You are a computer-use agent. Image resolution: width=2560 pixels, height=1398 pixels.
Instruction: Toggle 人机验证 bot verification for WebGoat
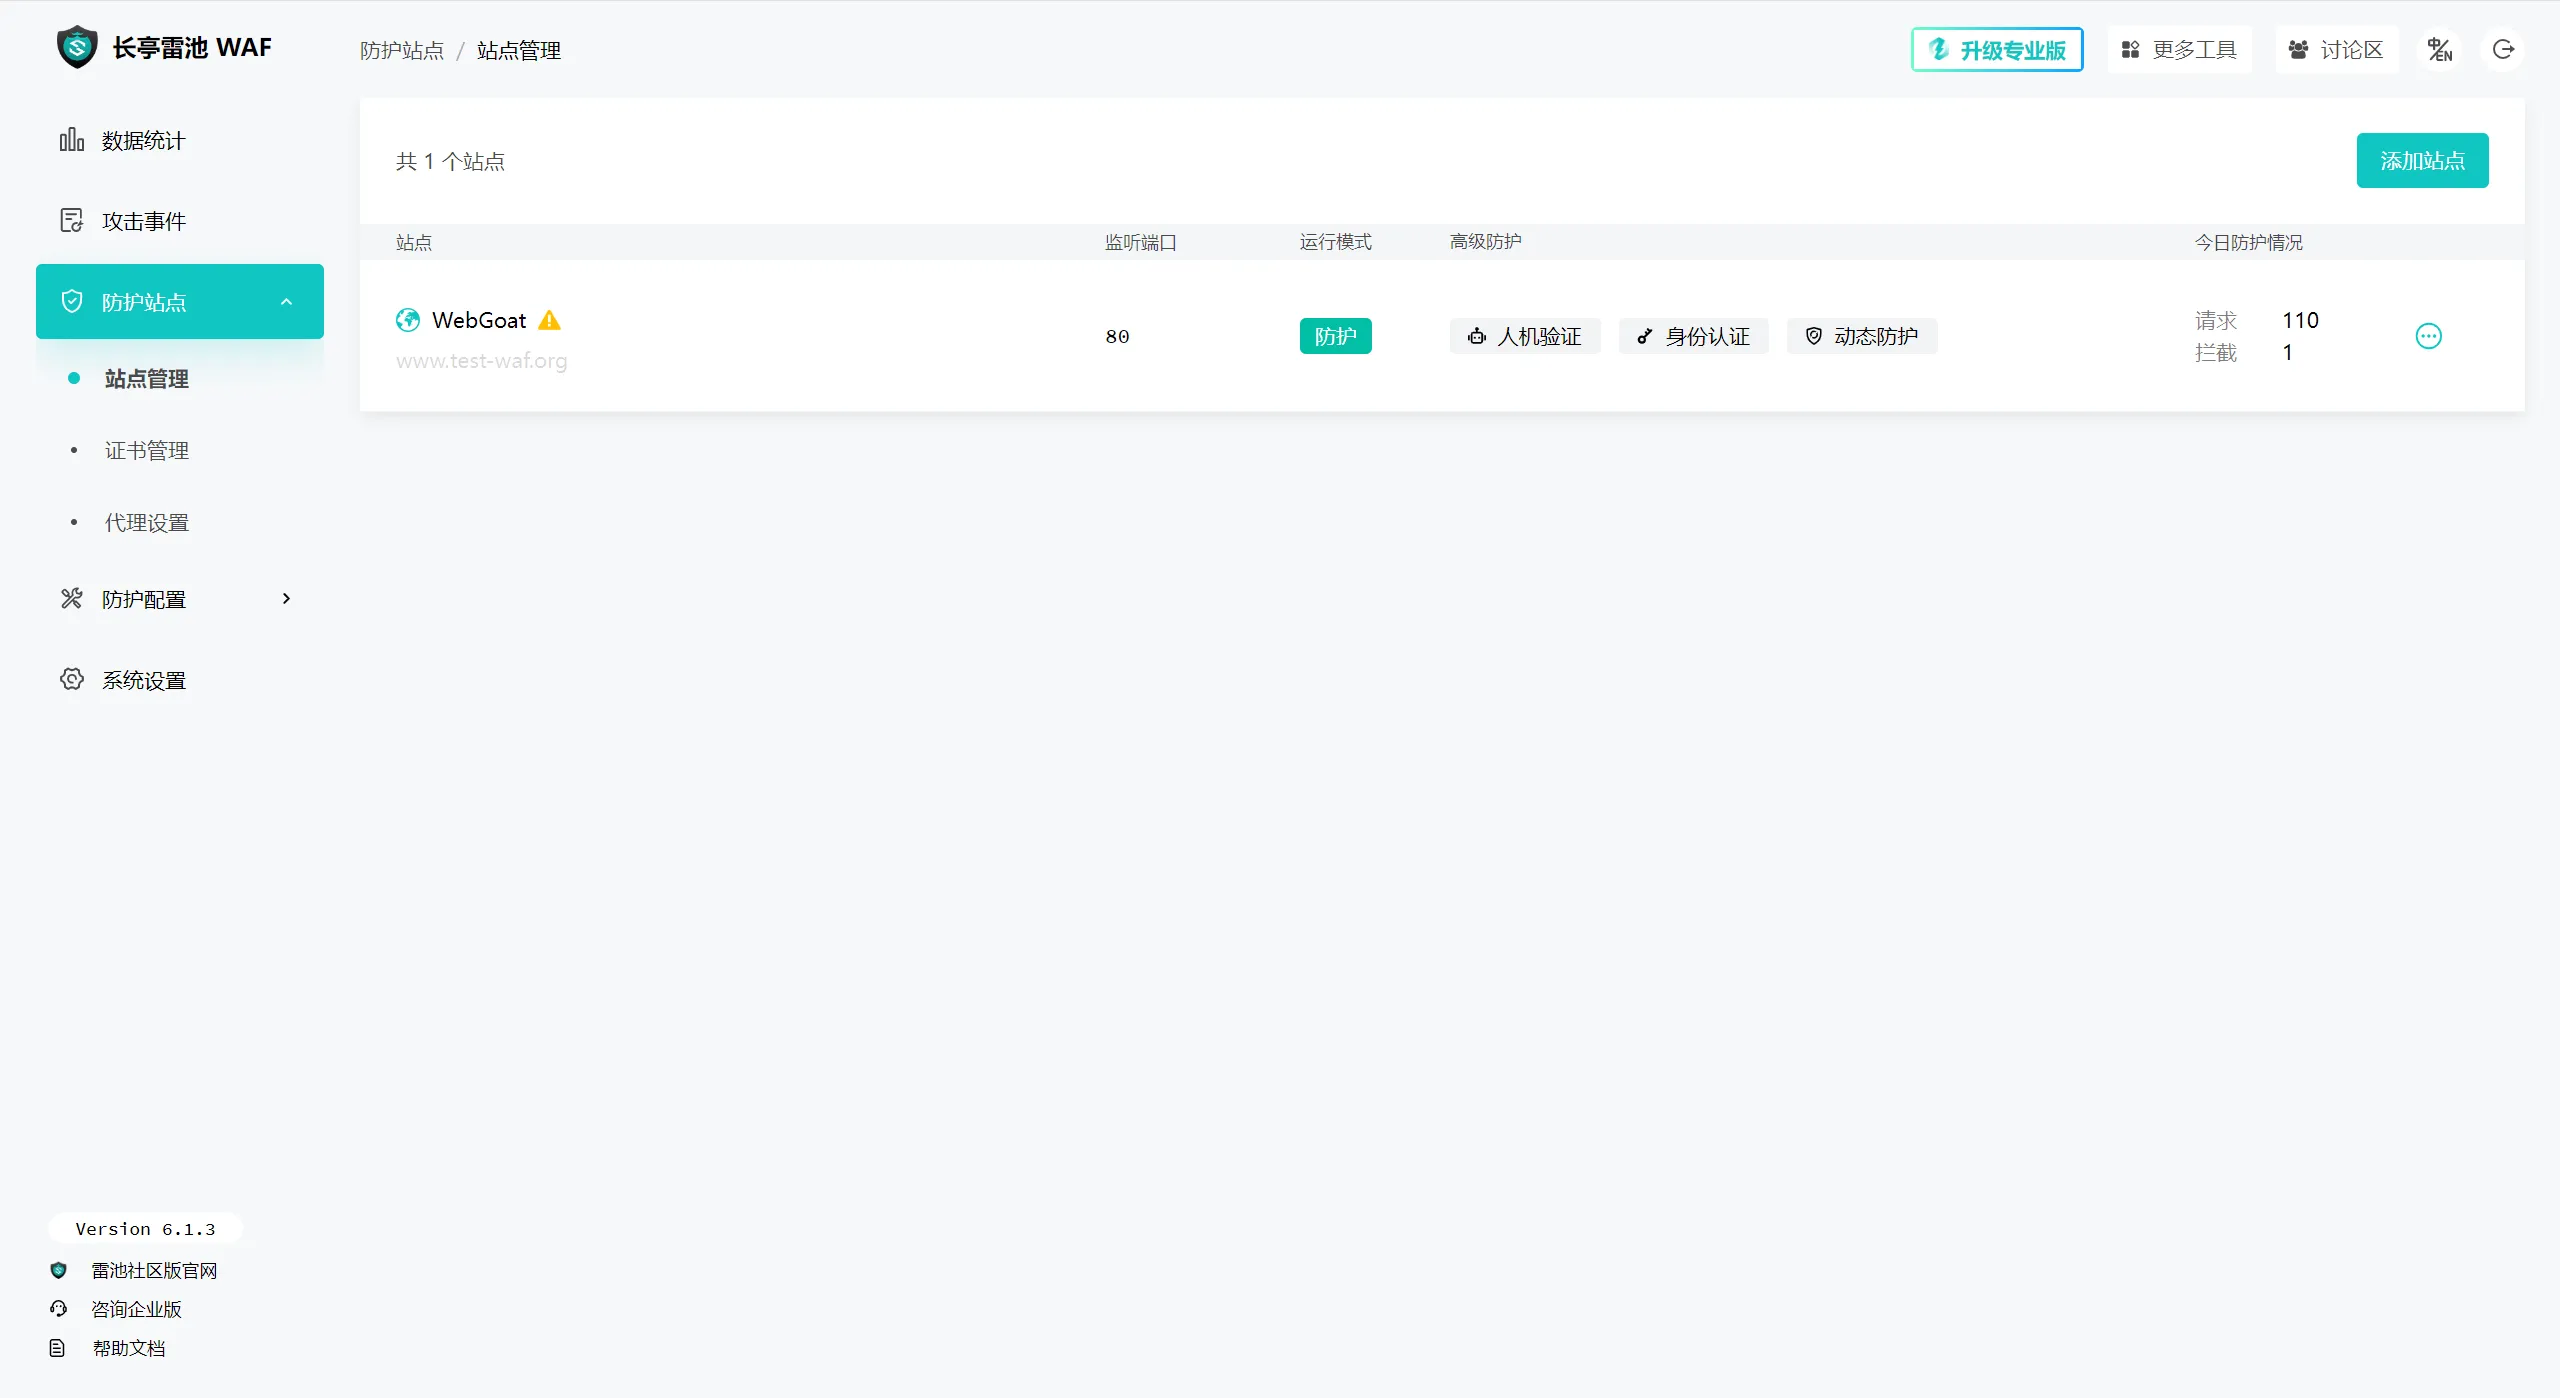(x=1525, y=336)
